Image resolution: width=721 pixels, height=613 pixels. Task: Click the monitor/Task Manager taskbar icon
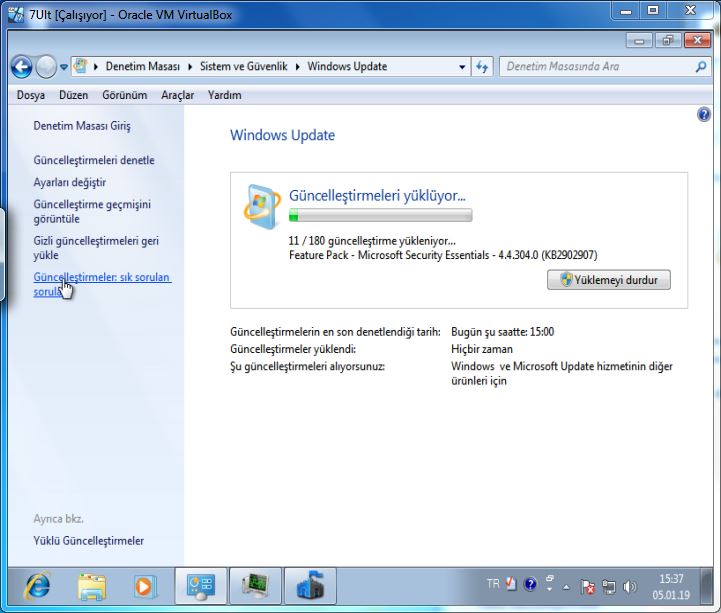click(x=255, y=586)
